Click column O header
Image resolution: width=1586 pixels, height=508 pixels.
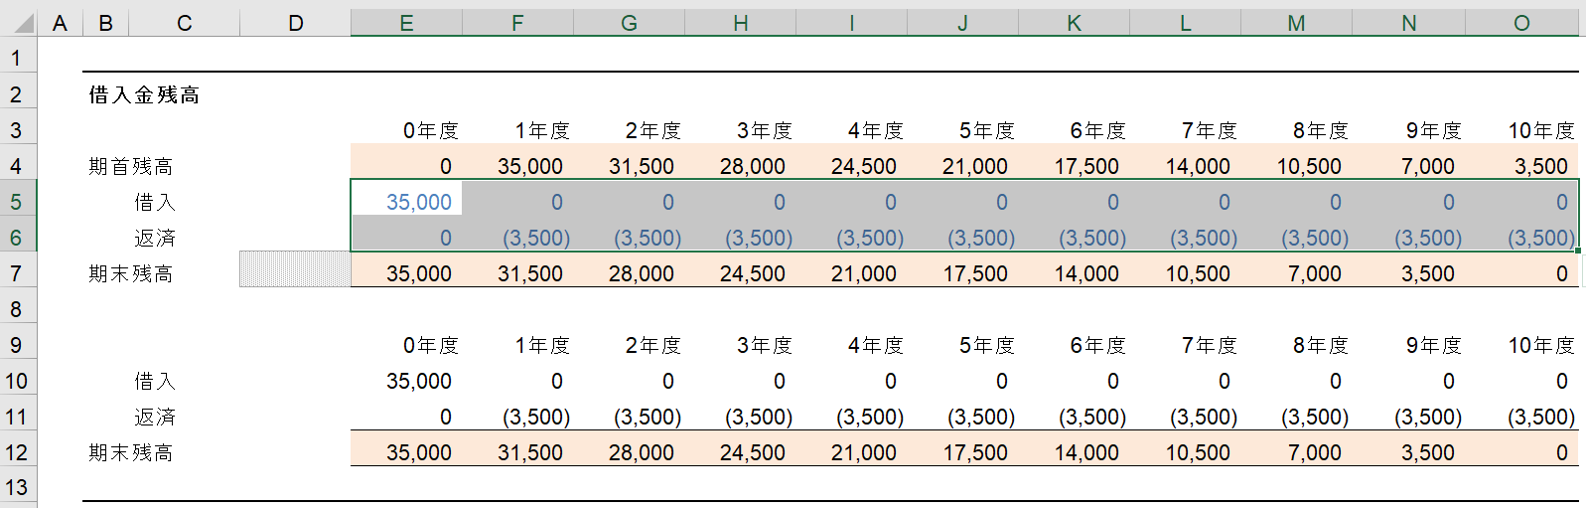[1521, 23]
